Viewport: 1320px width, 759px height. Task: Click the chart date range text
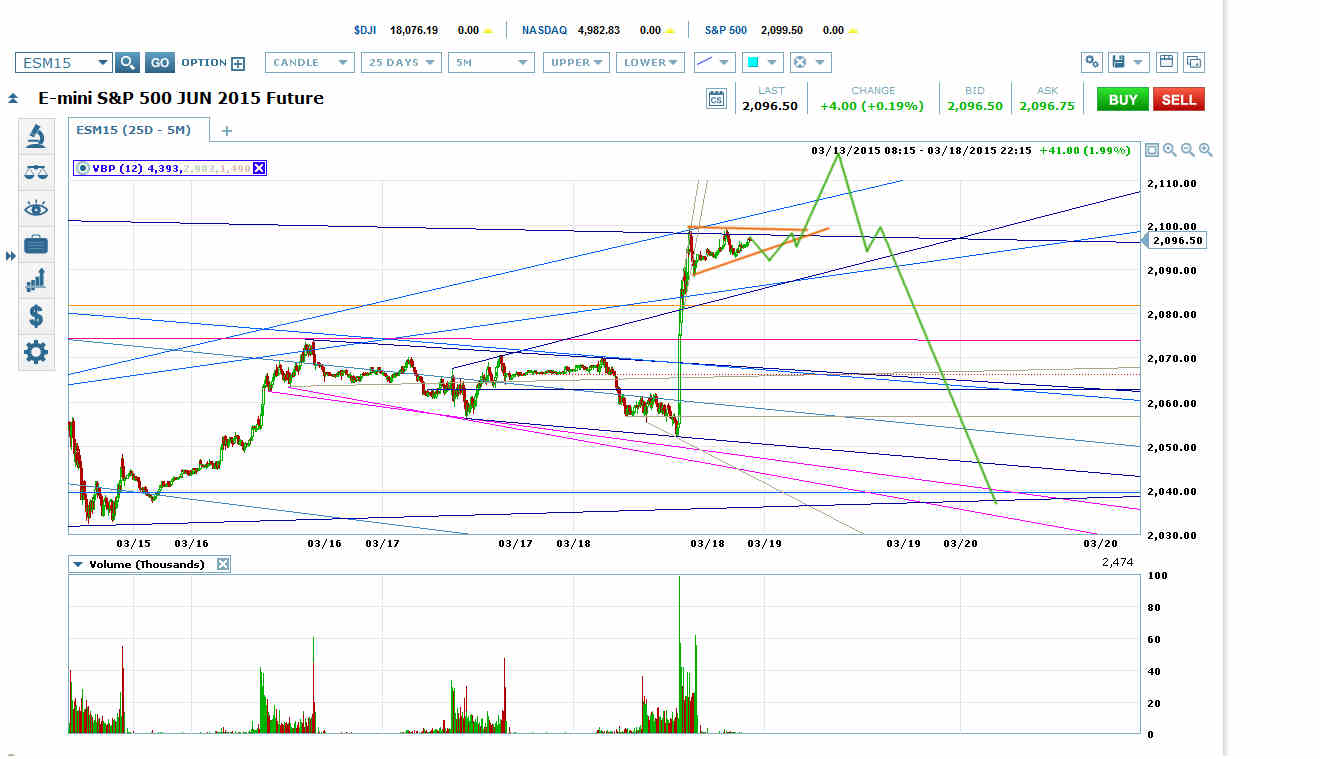920,151
